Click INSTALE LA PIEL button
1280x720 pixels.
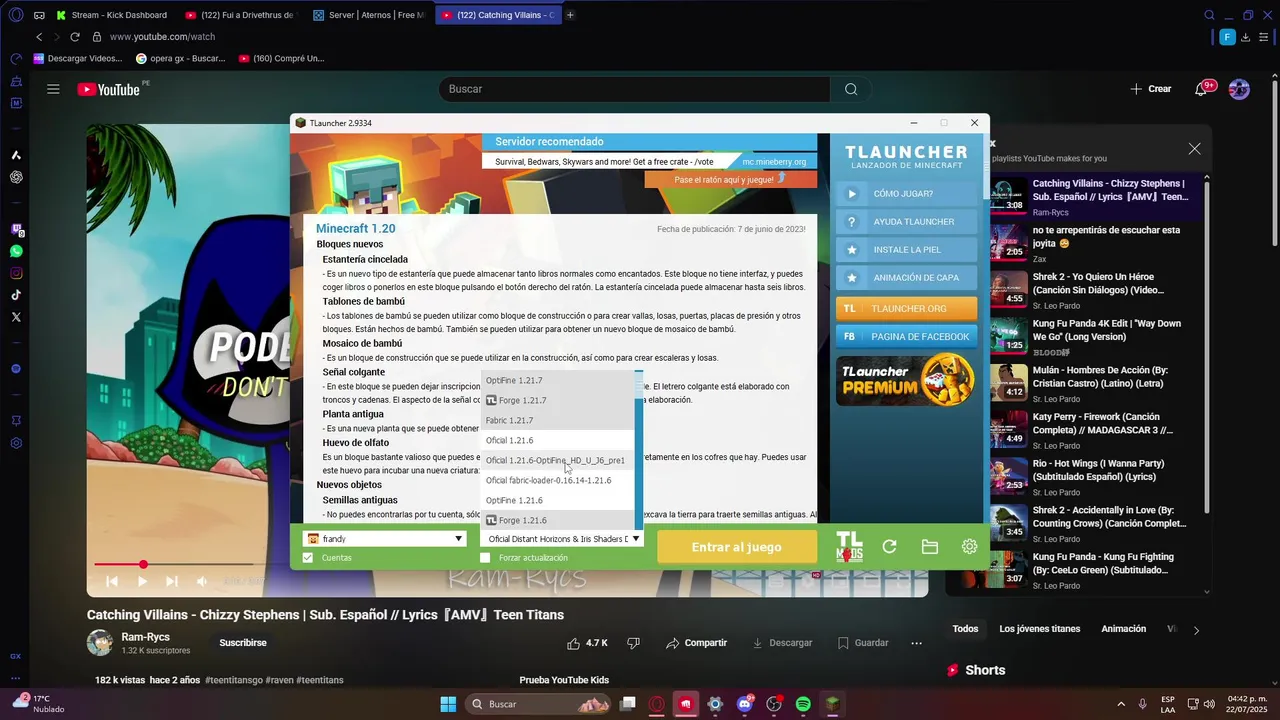[x=906, y=250]
